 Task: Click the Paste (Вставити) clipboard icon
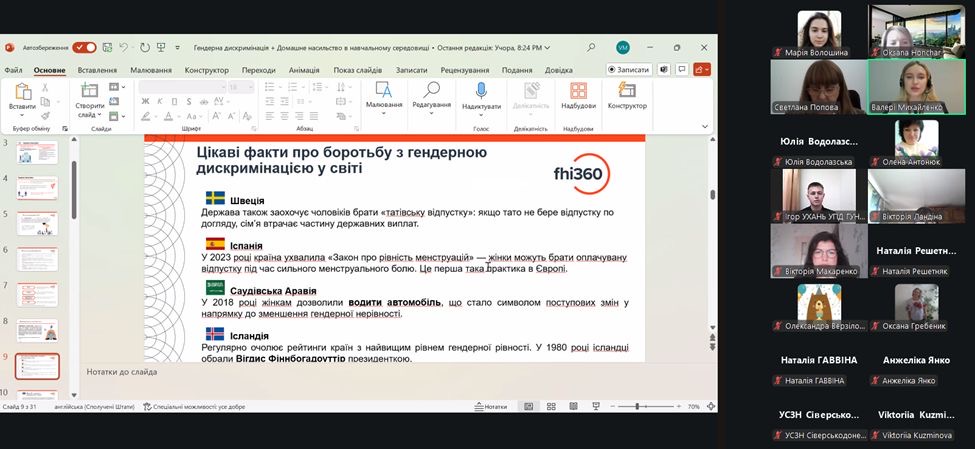pyautogui.click(x=22, y=92)
